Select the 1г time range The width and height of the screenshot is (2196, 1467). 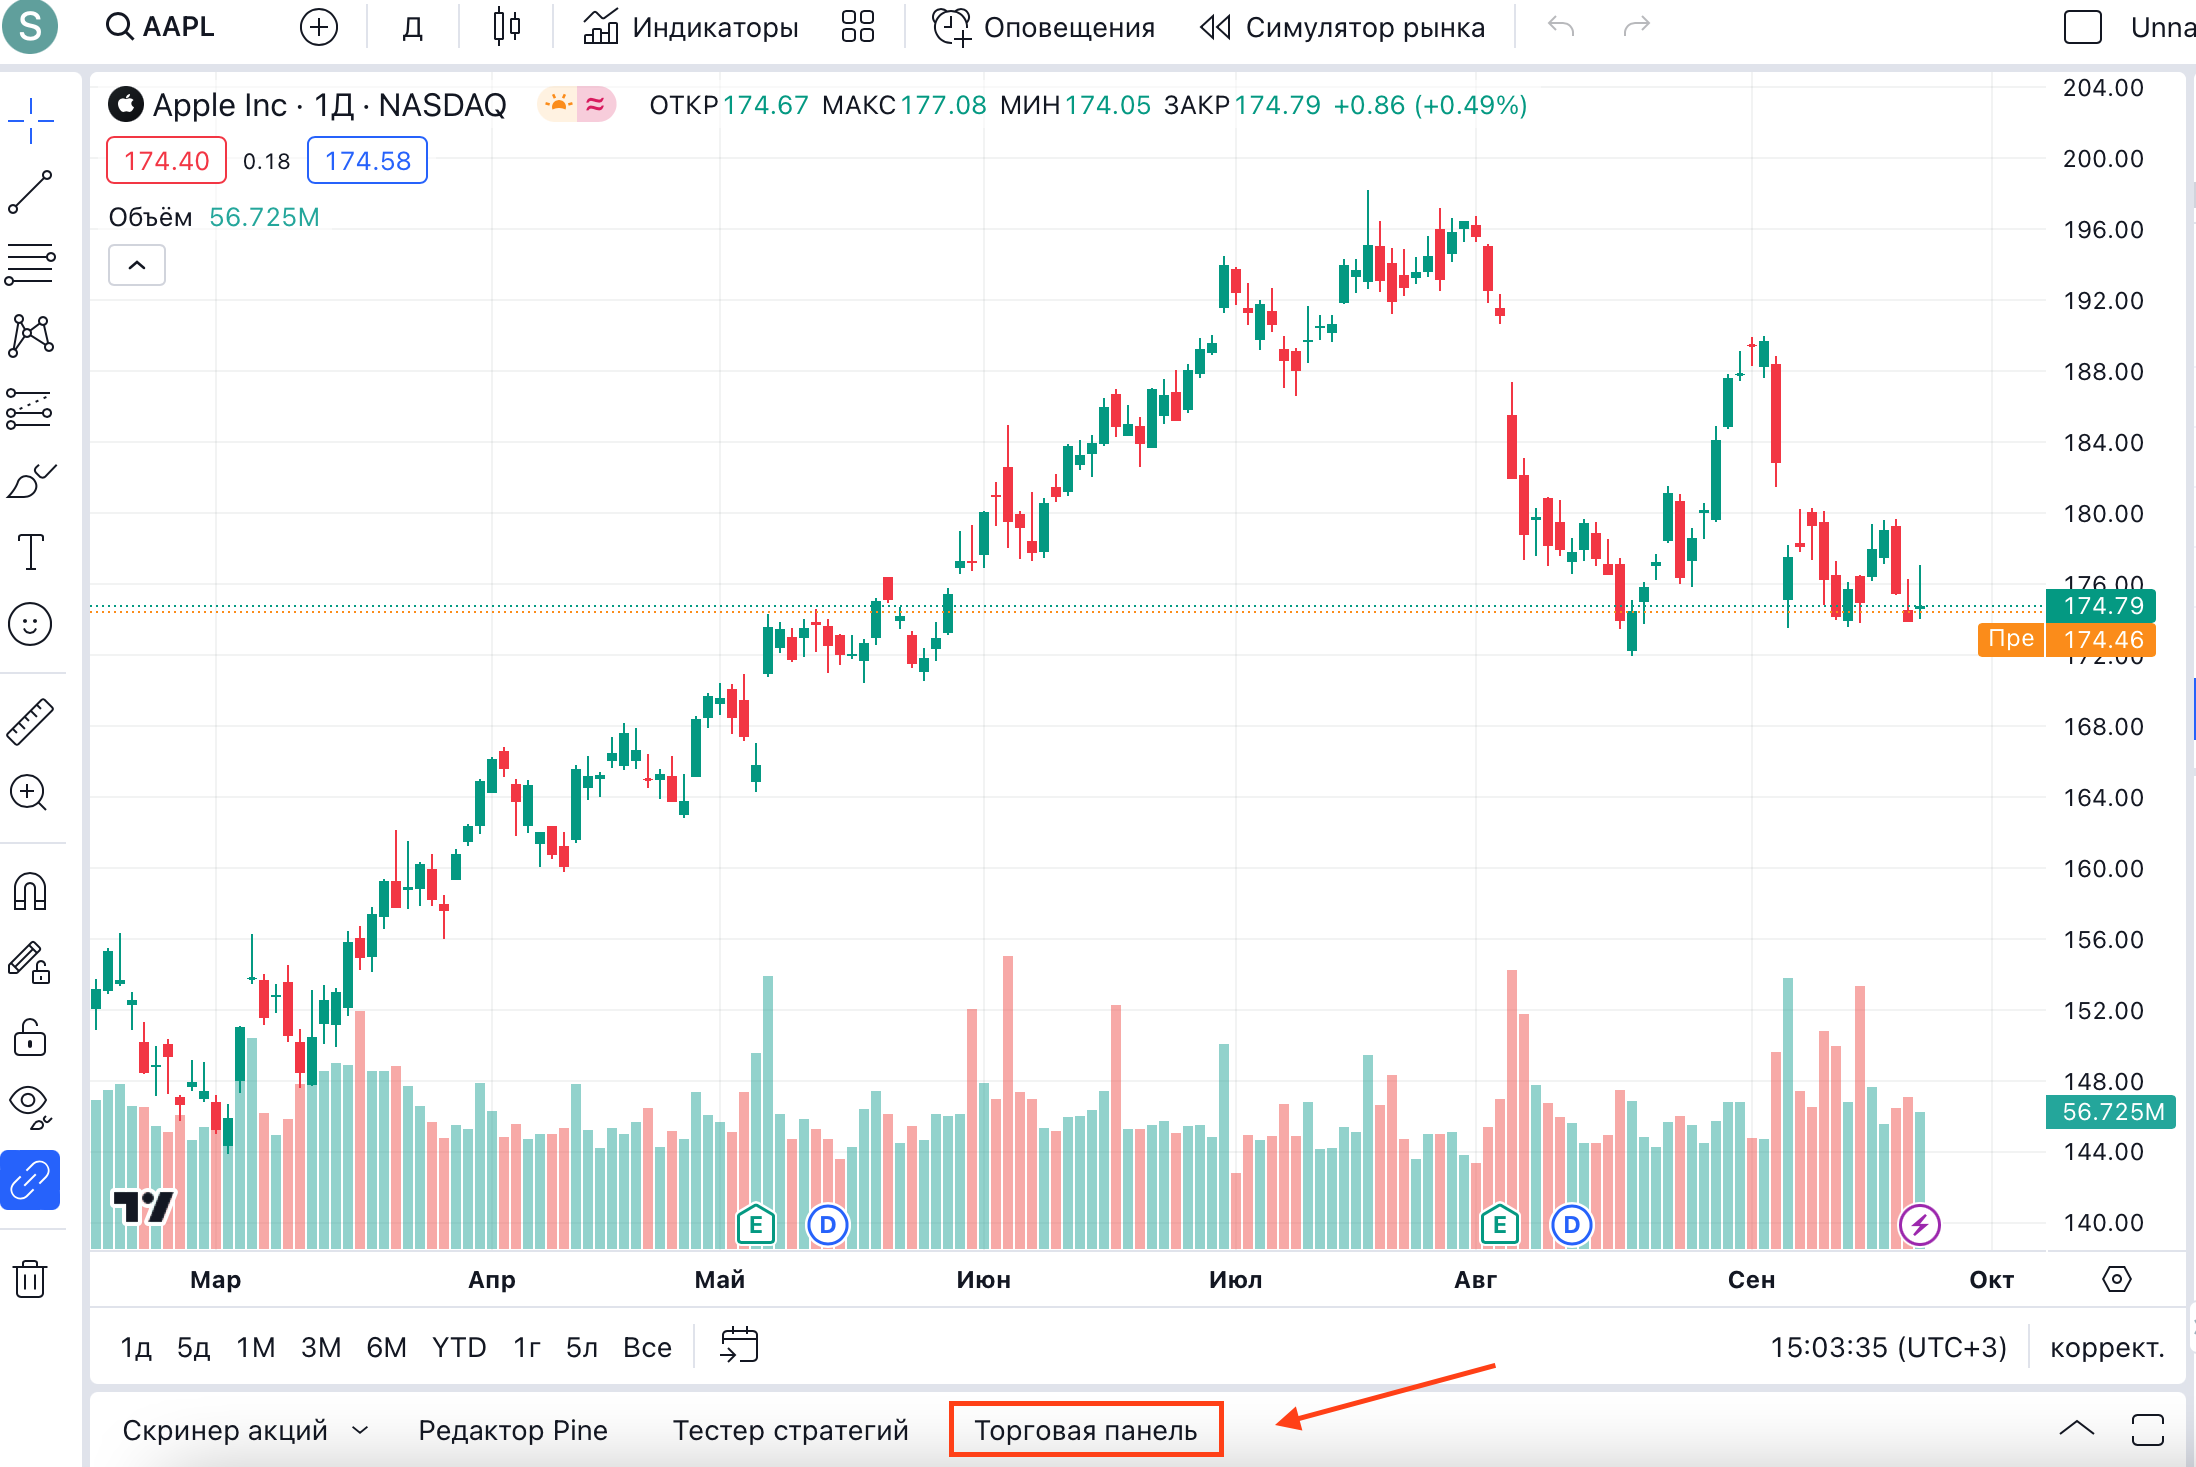pyautogui.click(x=527, y=1347)
